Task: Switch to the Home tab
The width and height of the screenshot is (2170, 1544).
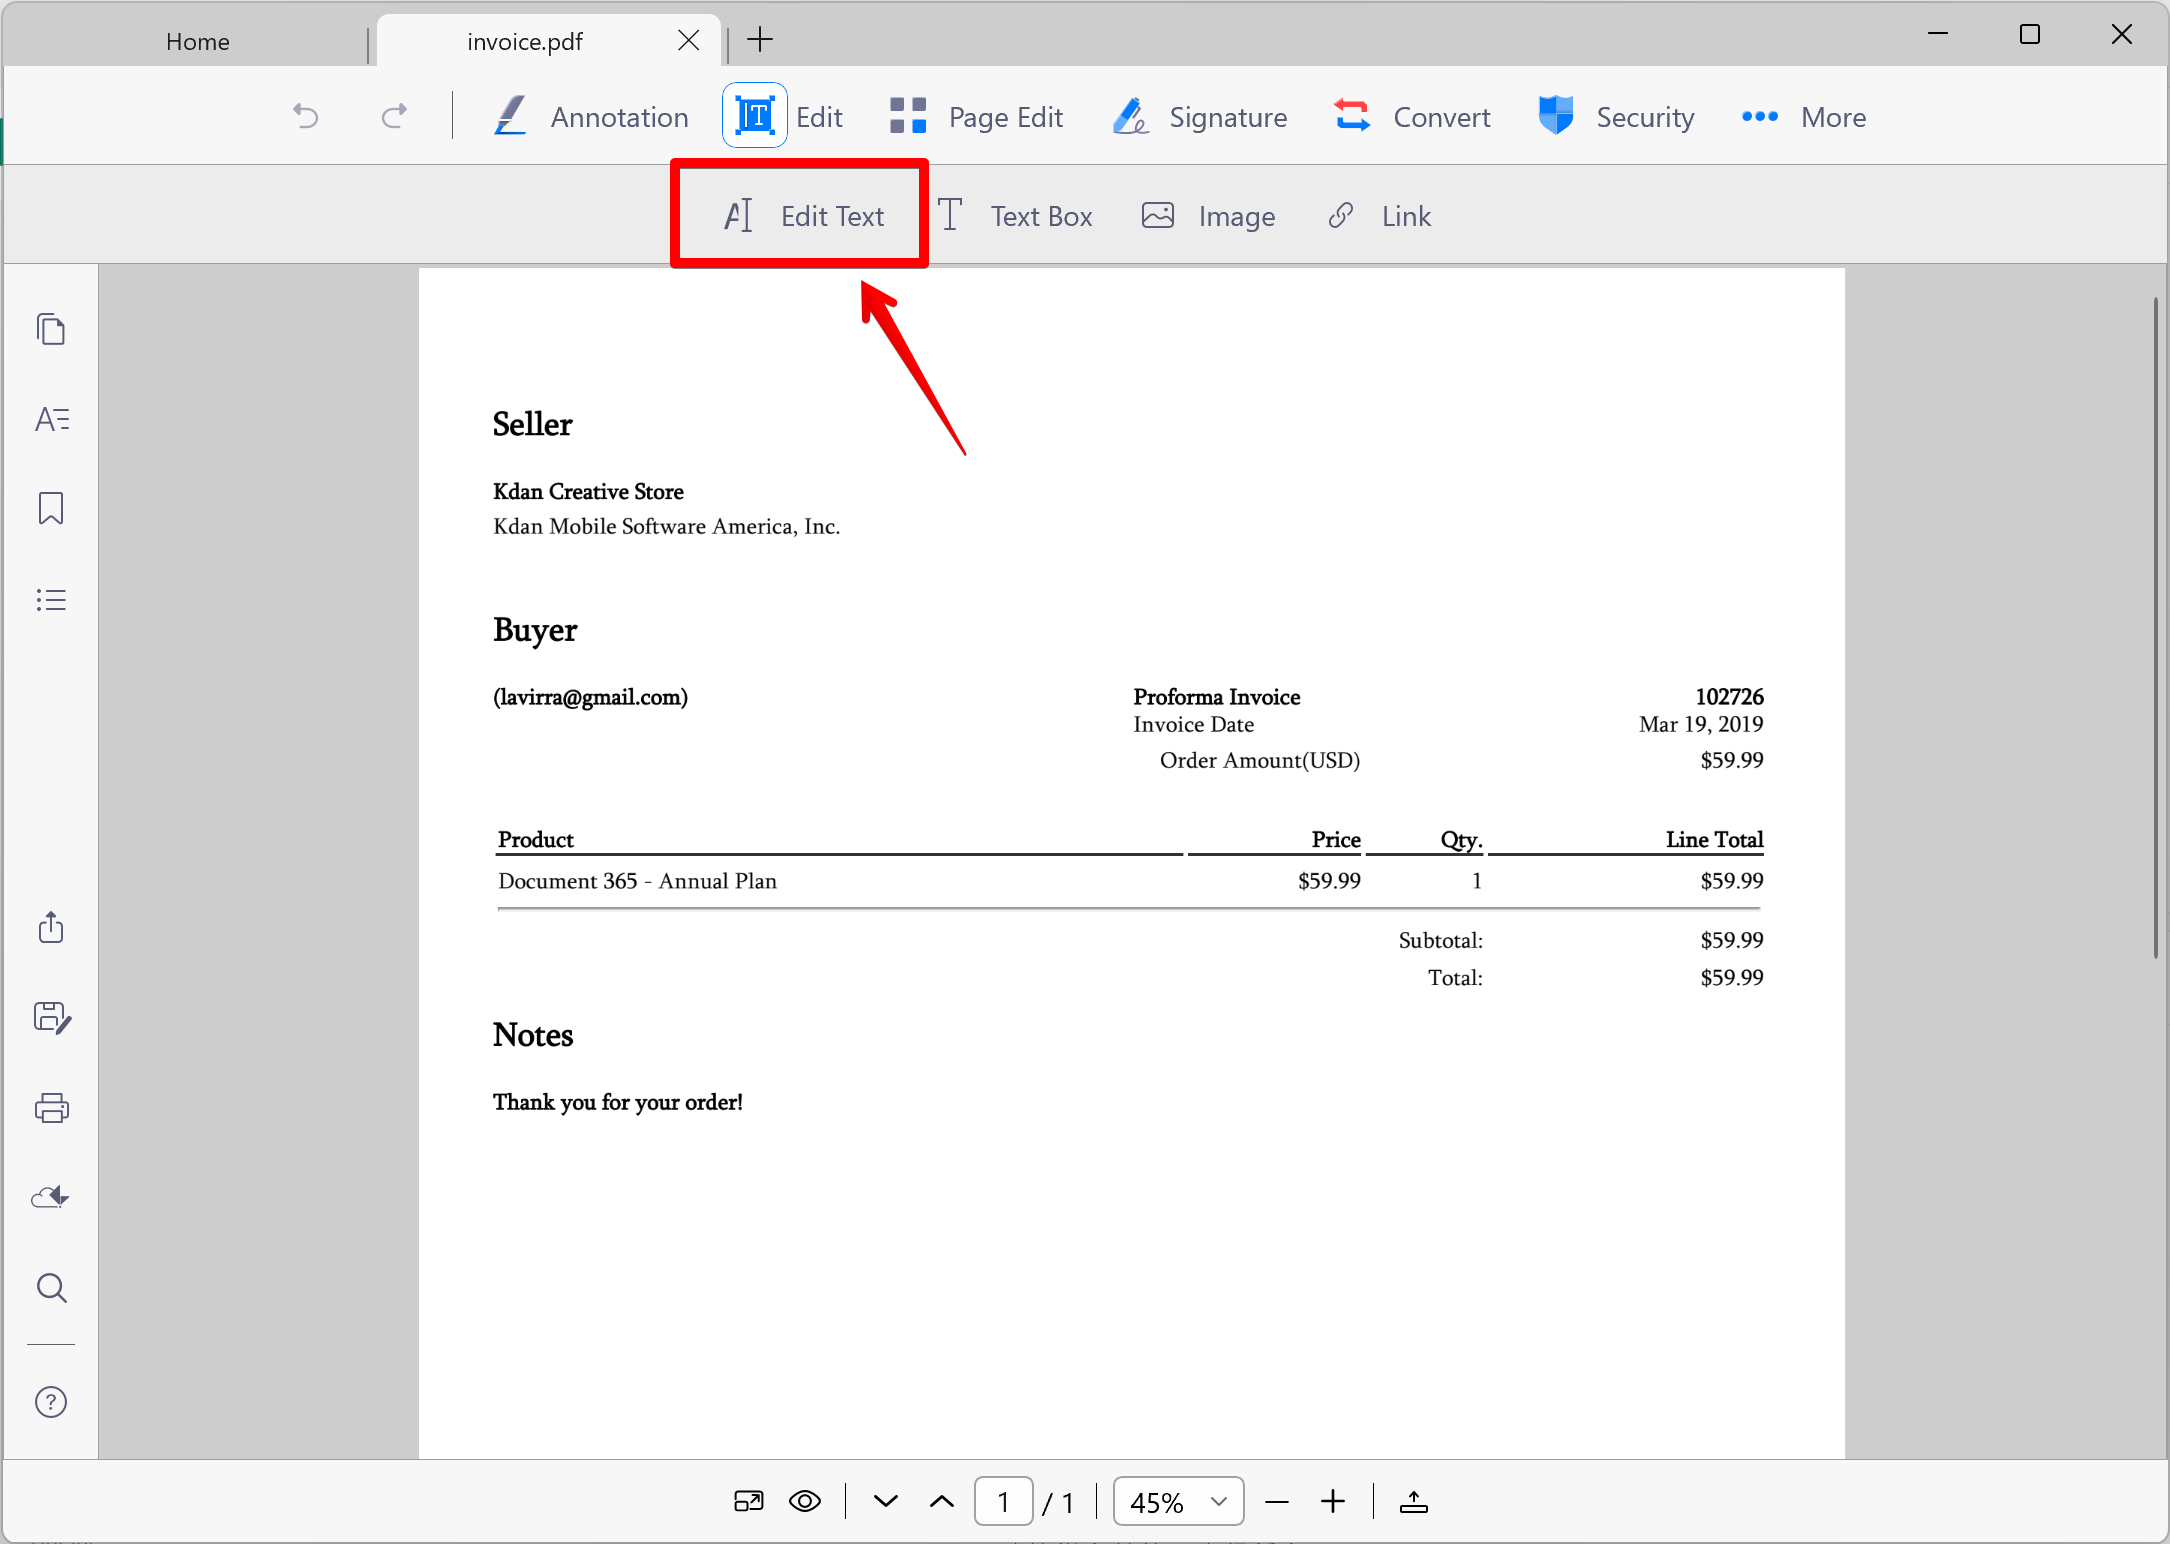Action: click(x=198, y=41)
